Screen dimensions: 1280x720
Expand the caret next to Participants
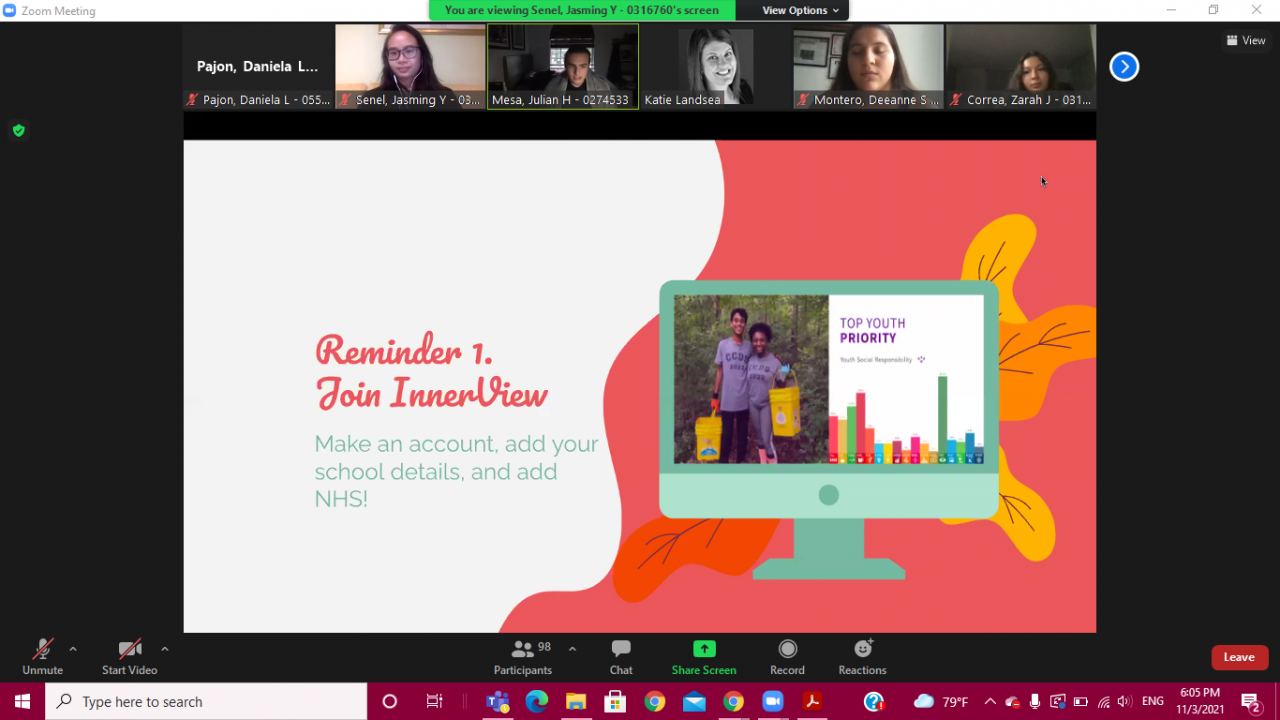572,649
